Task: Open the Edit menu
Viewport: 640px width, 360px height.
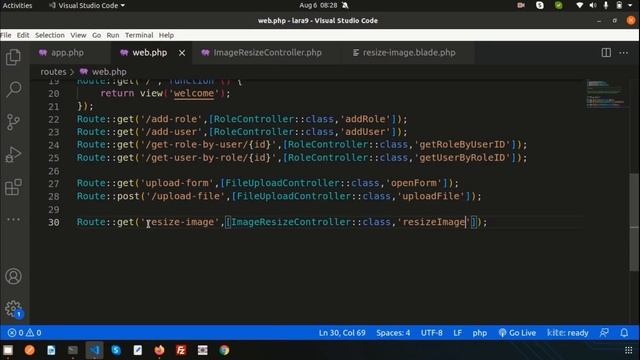Action: pyautogui.click(x=23, y=35)
